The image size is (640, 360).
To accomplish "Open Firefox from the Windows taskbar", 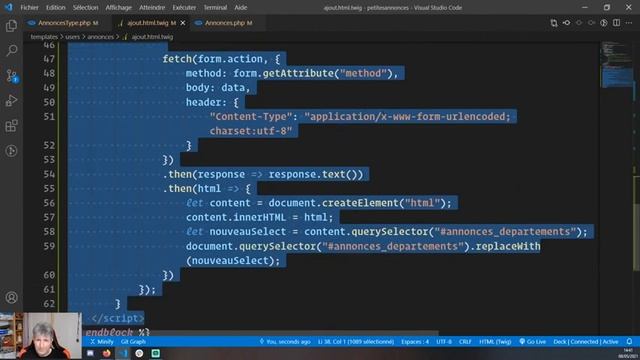I will coord(107,353).
